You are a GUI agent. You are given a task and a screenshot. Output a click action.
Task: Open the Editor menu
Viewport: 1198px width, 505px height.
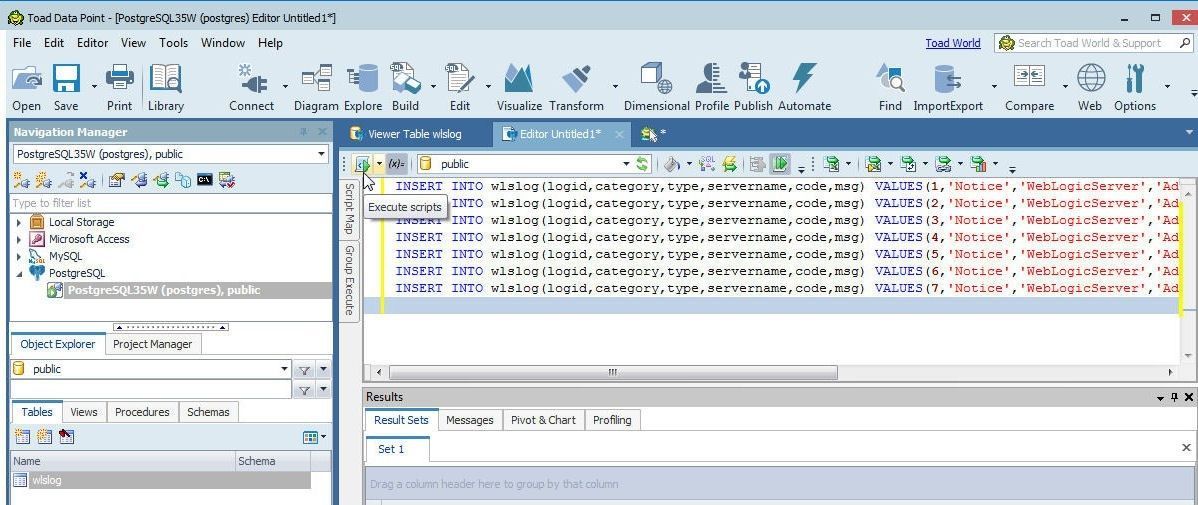point(92,43)
